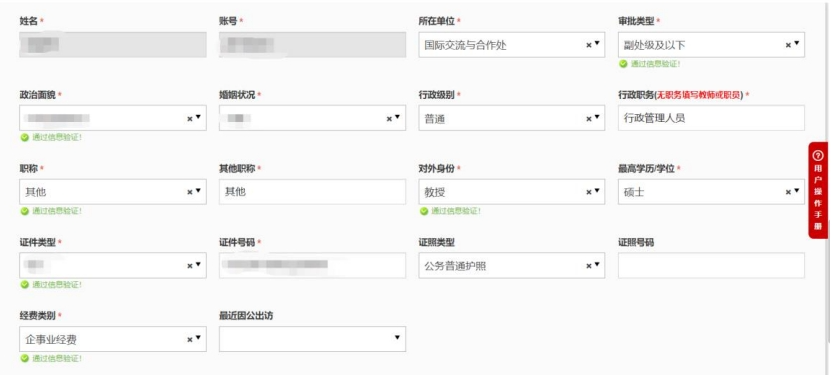Open the 对外身份 dropdown showing 教授
The height and width of the screenshot is (381, 832).
click(512, 192)
